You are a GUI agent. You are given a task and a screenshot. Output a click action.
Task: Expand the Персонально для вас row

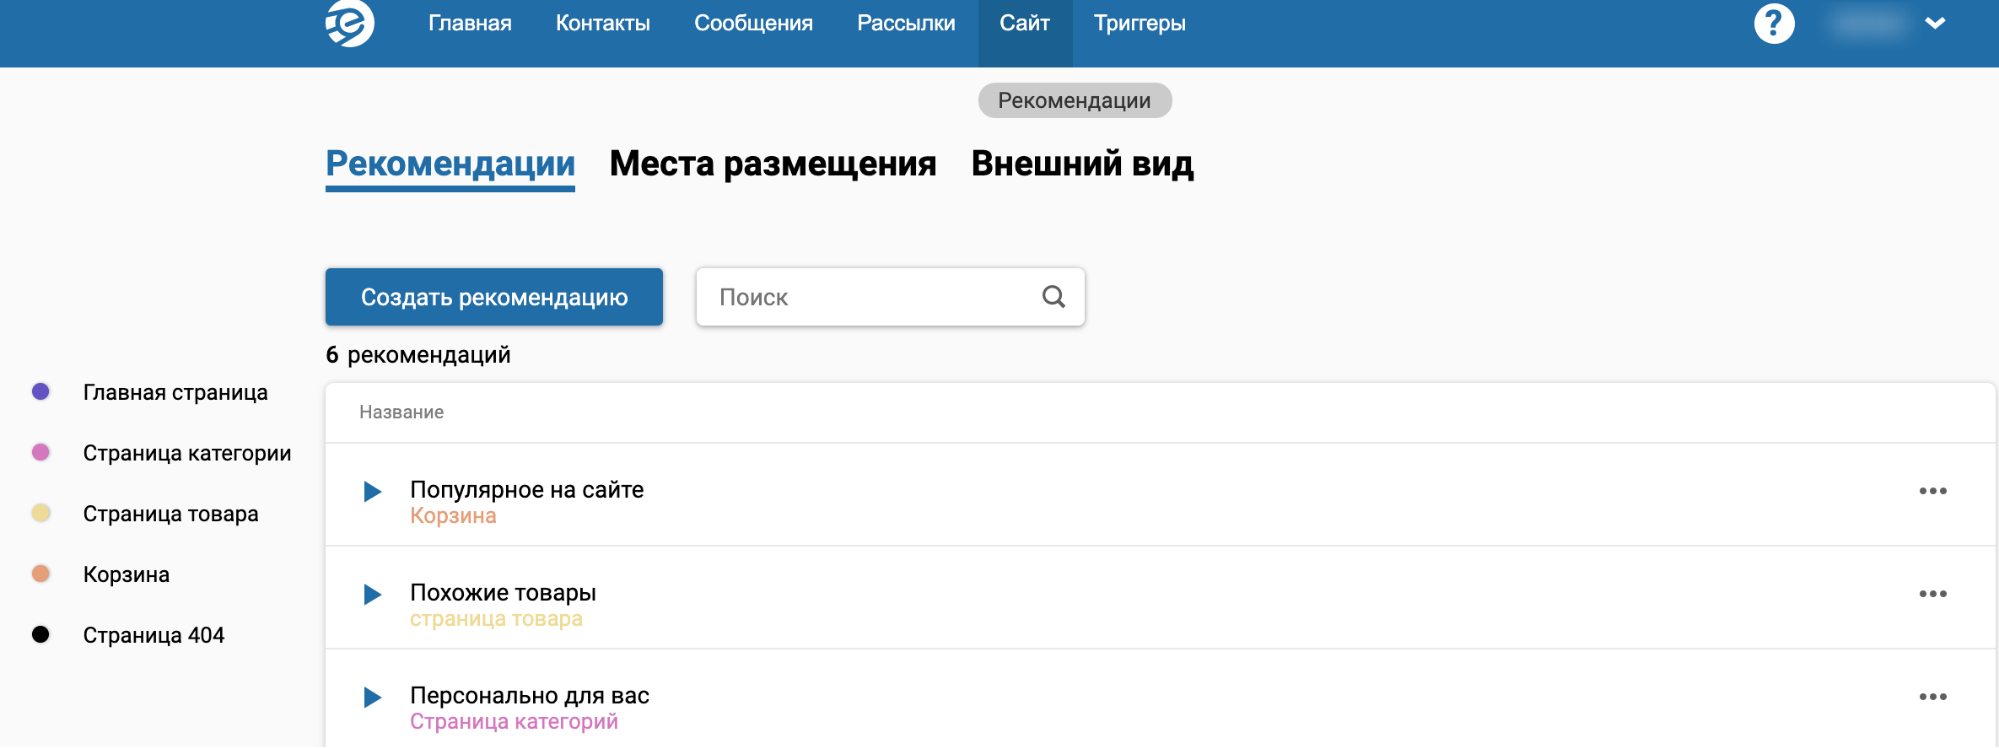coord(372,697)
